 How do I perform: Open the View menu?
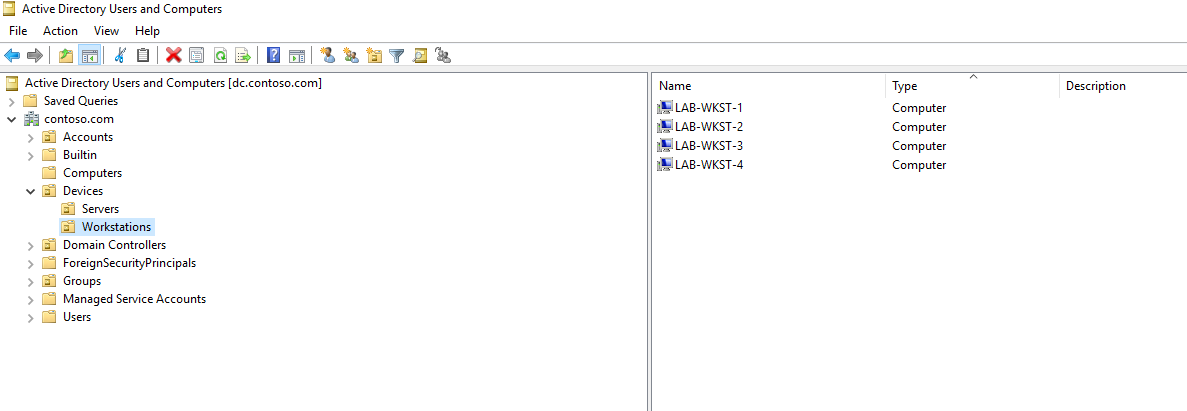(x=107, y=31)
